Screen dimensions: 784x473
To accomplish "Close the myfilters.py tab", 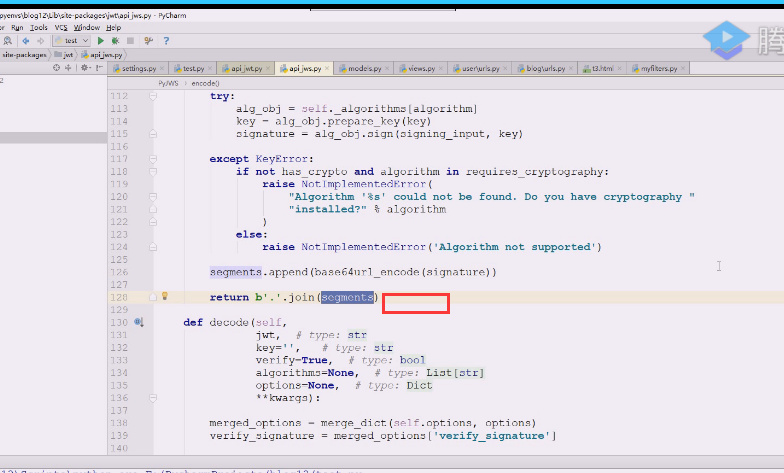I will 682,68.
